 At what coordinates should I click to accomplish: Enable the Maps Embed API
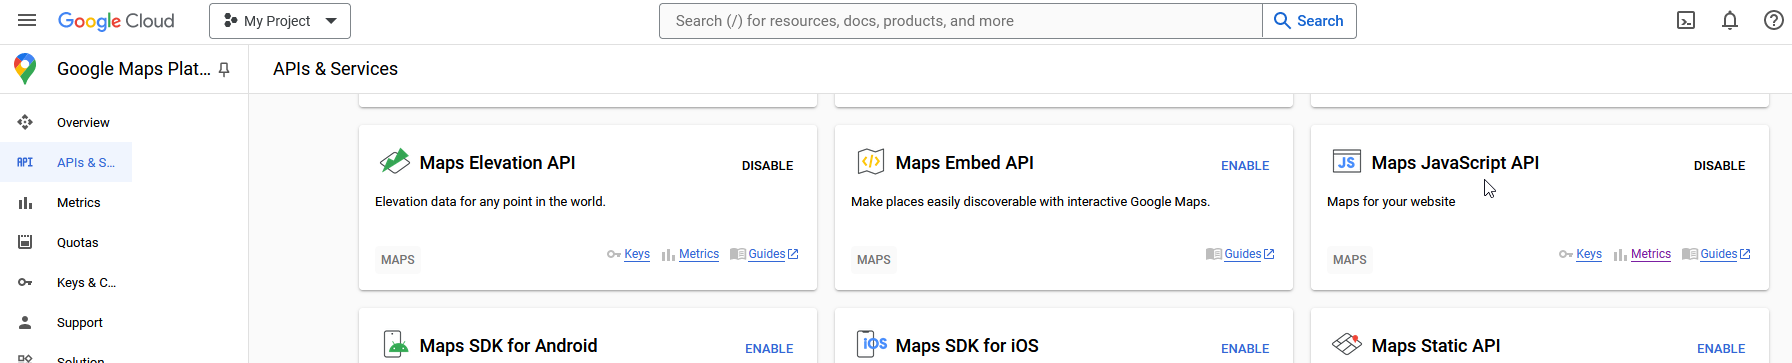pyautogui.click(x=1245, y=166)
